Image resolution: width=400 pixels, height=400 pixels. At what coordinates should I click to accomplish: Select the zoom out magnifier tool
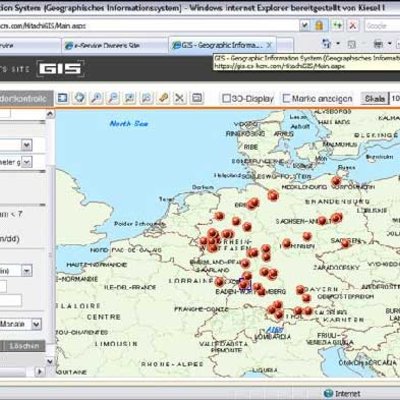113,98
